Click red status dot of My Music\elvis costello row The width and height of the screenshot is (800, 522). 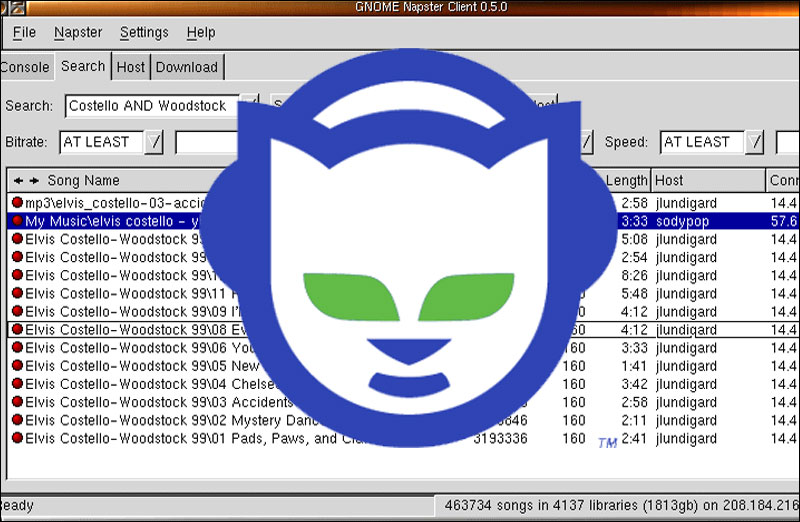pyautogui.click(x=17, y=220)
